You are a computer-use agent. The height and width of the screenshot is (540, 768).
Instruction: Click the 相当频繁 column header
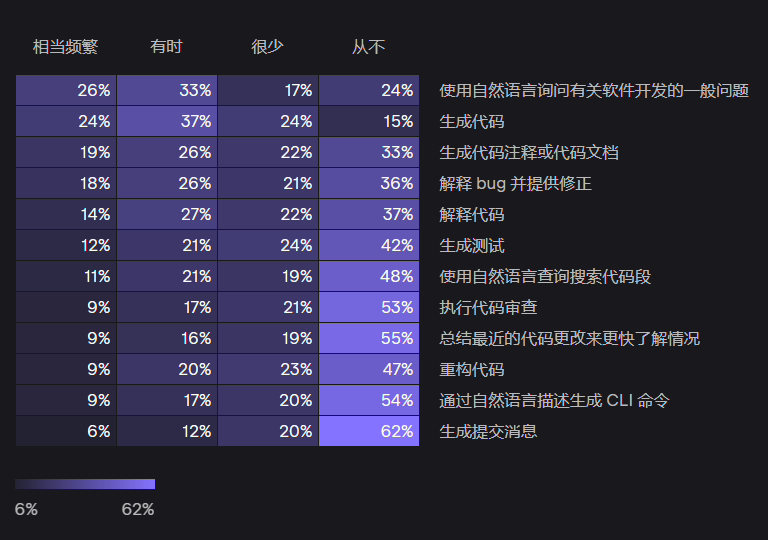66,47
